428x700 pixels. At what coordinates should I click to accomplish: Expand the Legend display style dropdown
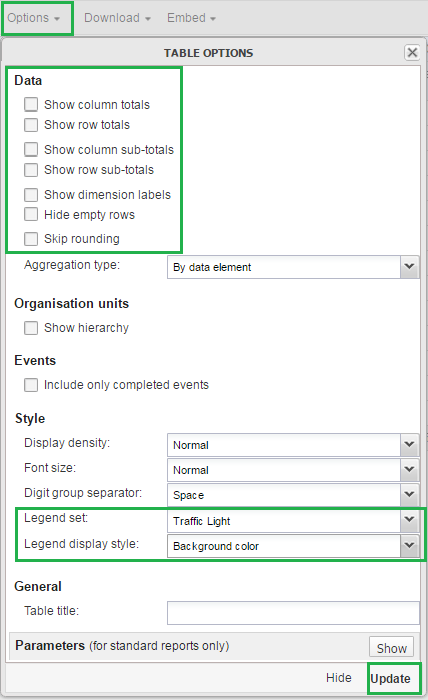tap(409, 546)
